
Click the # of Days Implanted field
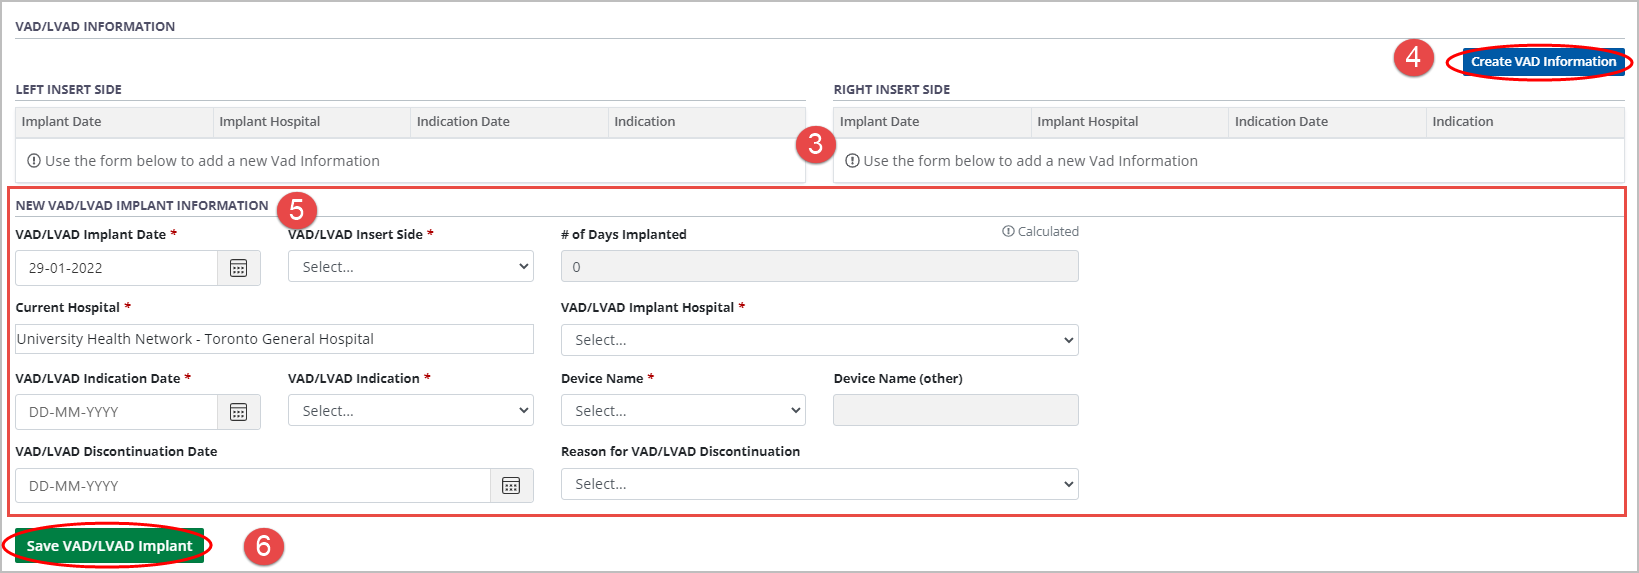click(819, 267)
